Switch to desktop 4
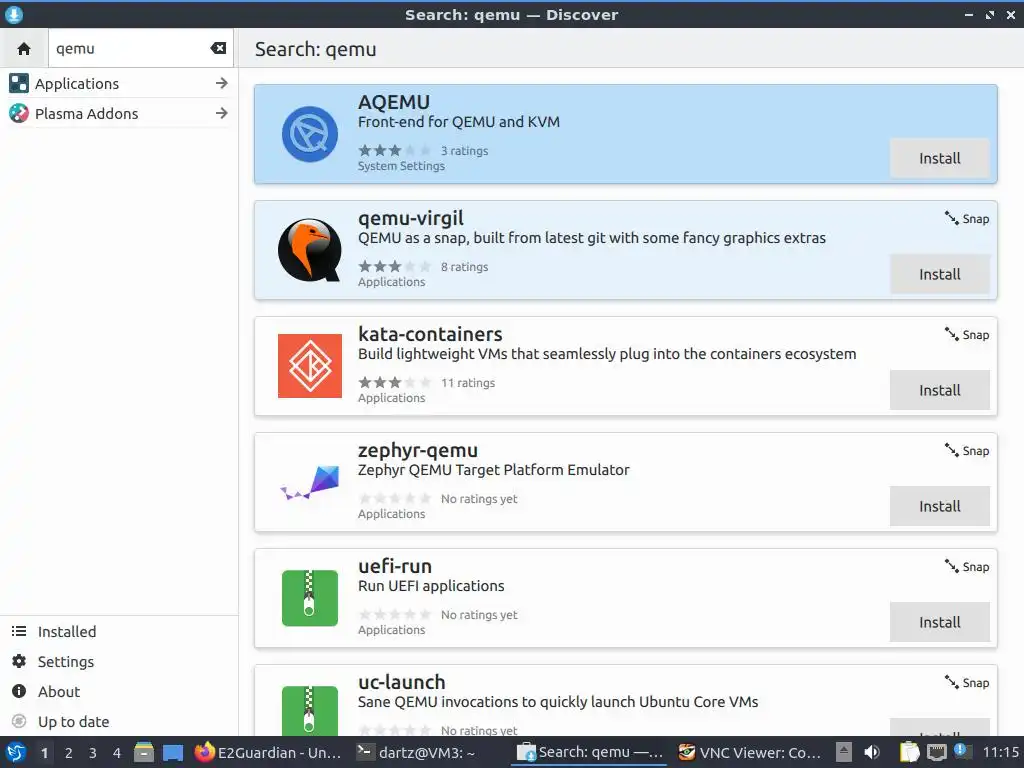This screenshot has width=1024, height=768. click(x=117, y=753)
